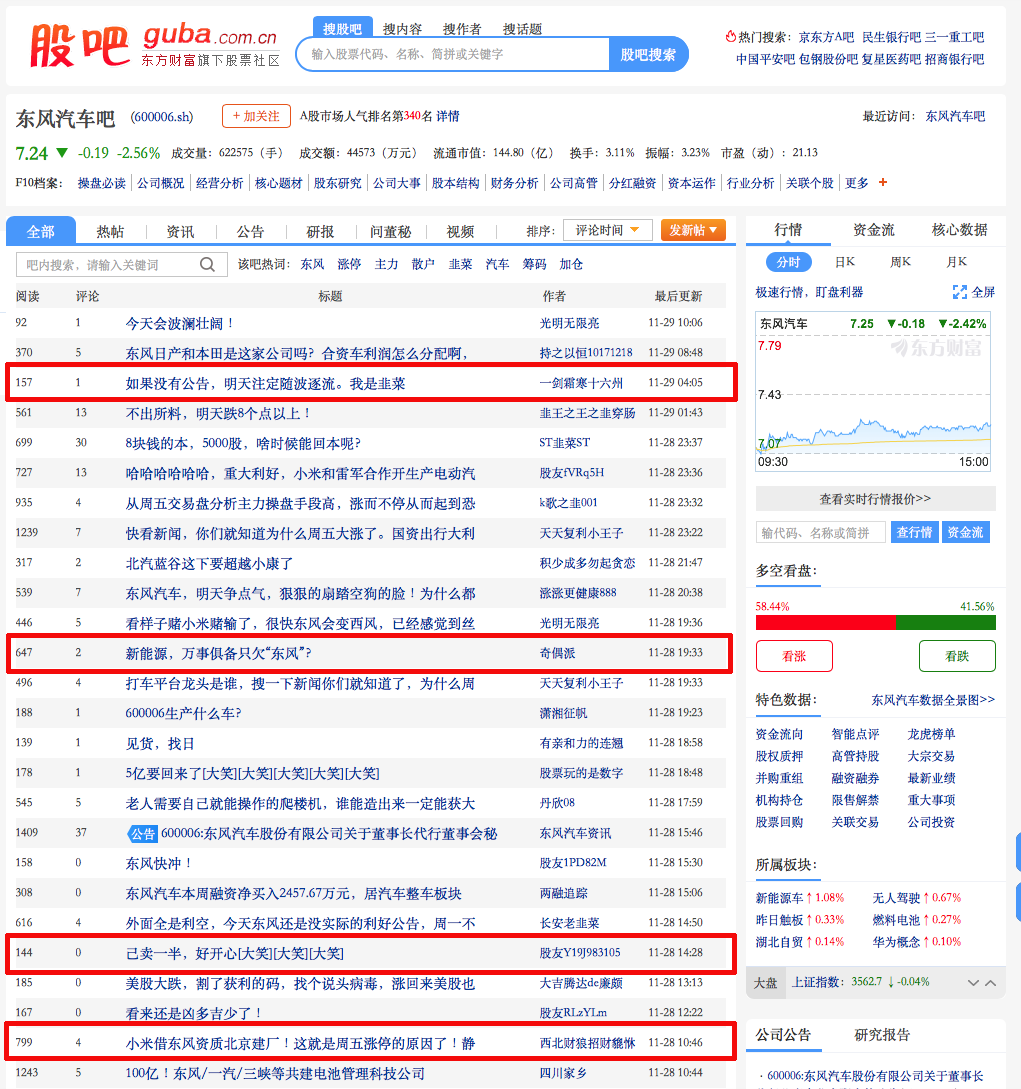Open 股东研究 F10 link
The width and height of the screenshot is (1021, 1089).
click(x=338, y=183)
